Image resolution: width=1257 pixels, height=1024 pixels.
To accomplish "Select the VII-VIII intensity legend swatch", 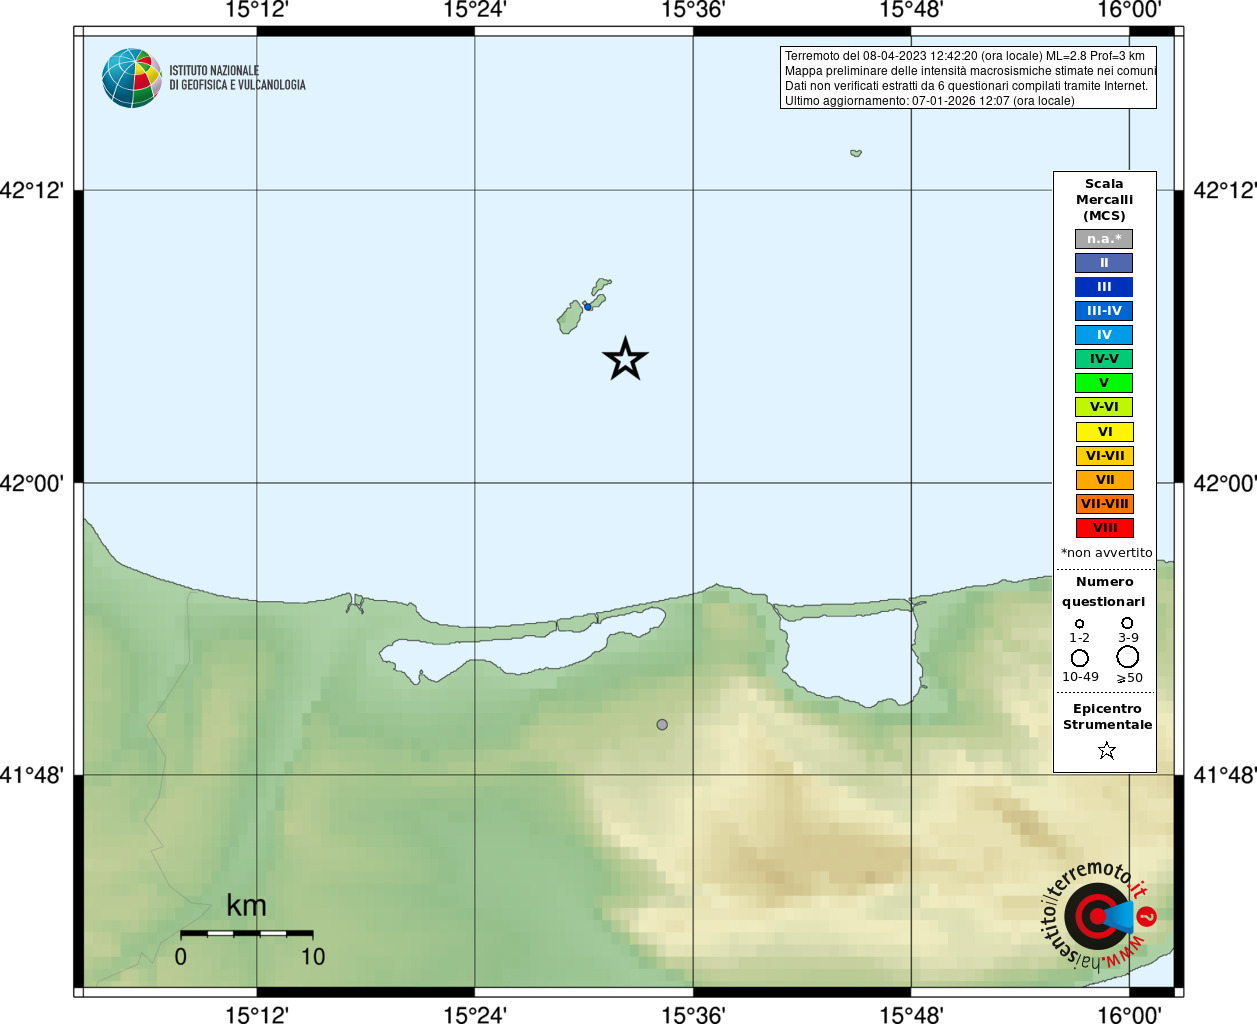I will (x=1105, y=504).
